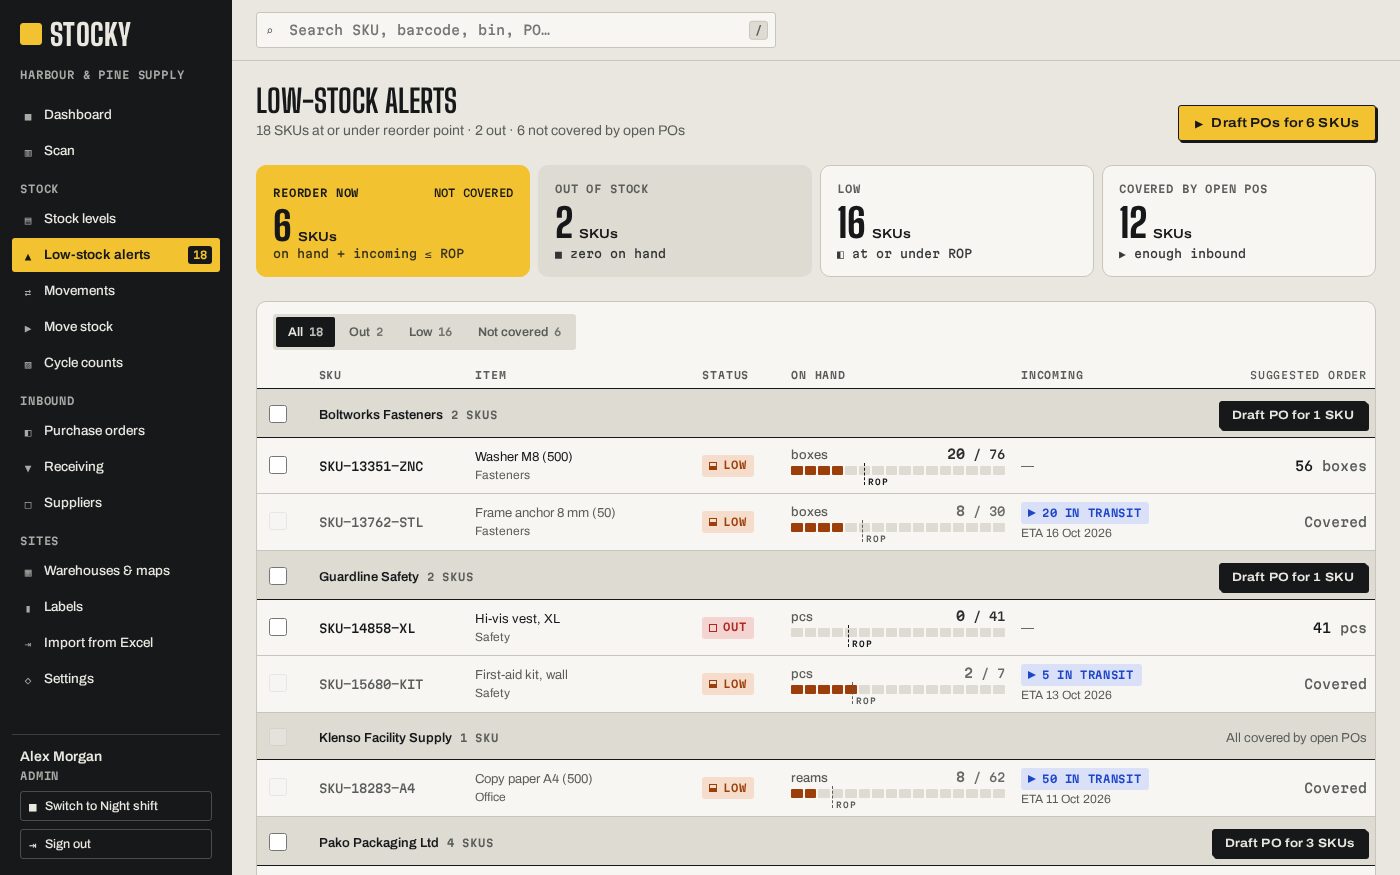Click the Receiving down-arrow icon

pos(28,468)
